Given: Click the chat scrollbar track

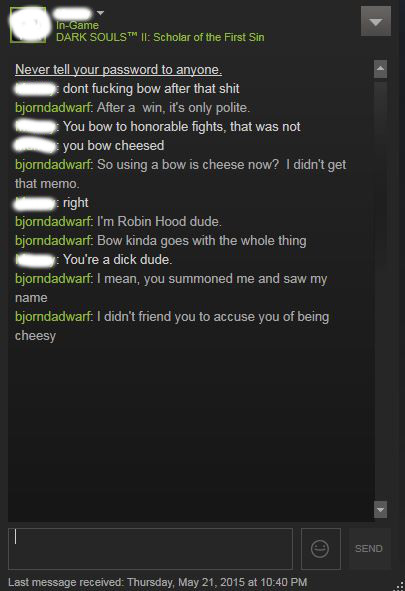Looking at the screenshot, I should (x=381, y=289).
